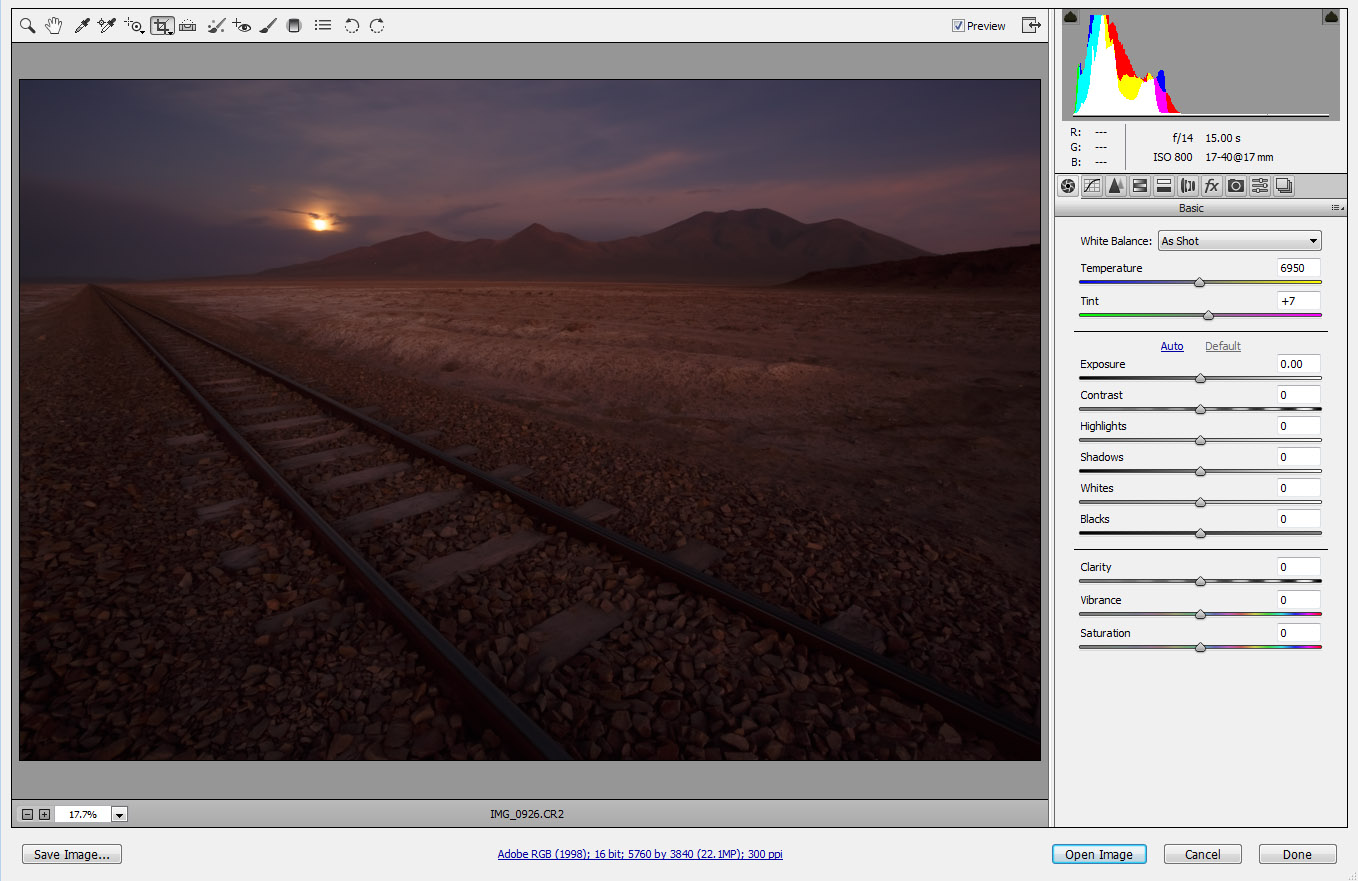Click the Cancel button

coord(1203,855)
